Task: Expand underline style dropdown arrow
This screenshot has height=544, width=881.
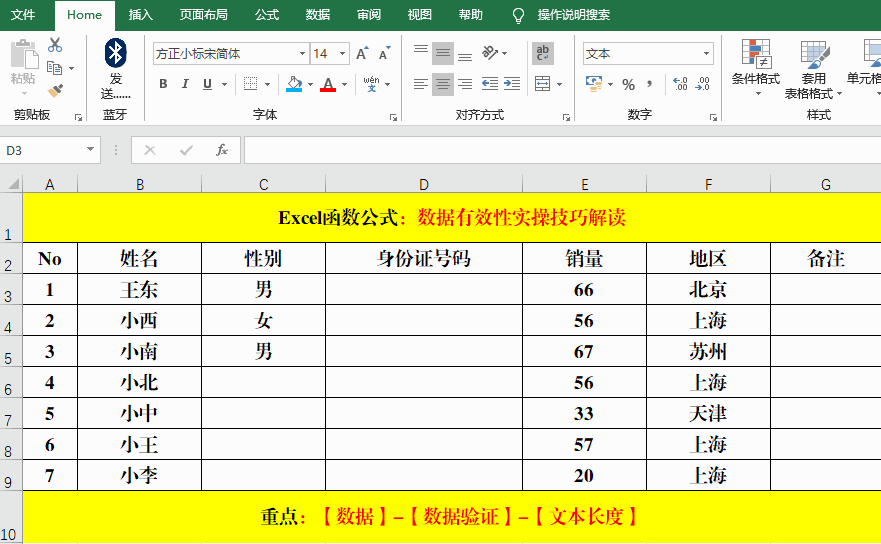Action: [x=224, y=84]
